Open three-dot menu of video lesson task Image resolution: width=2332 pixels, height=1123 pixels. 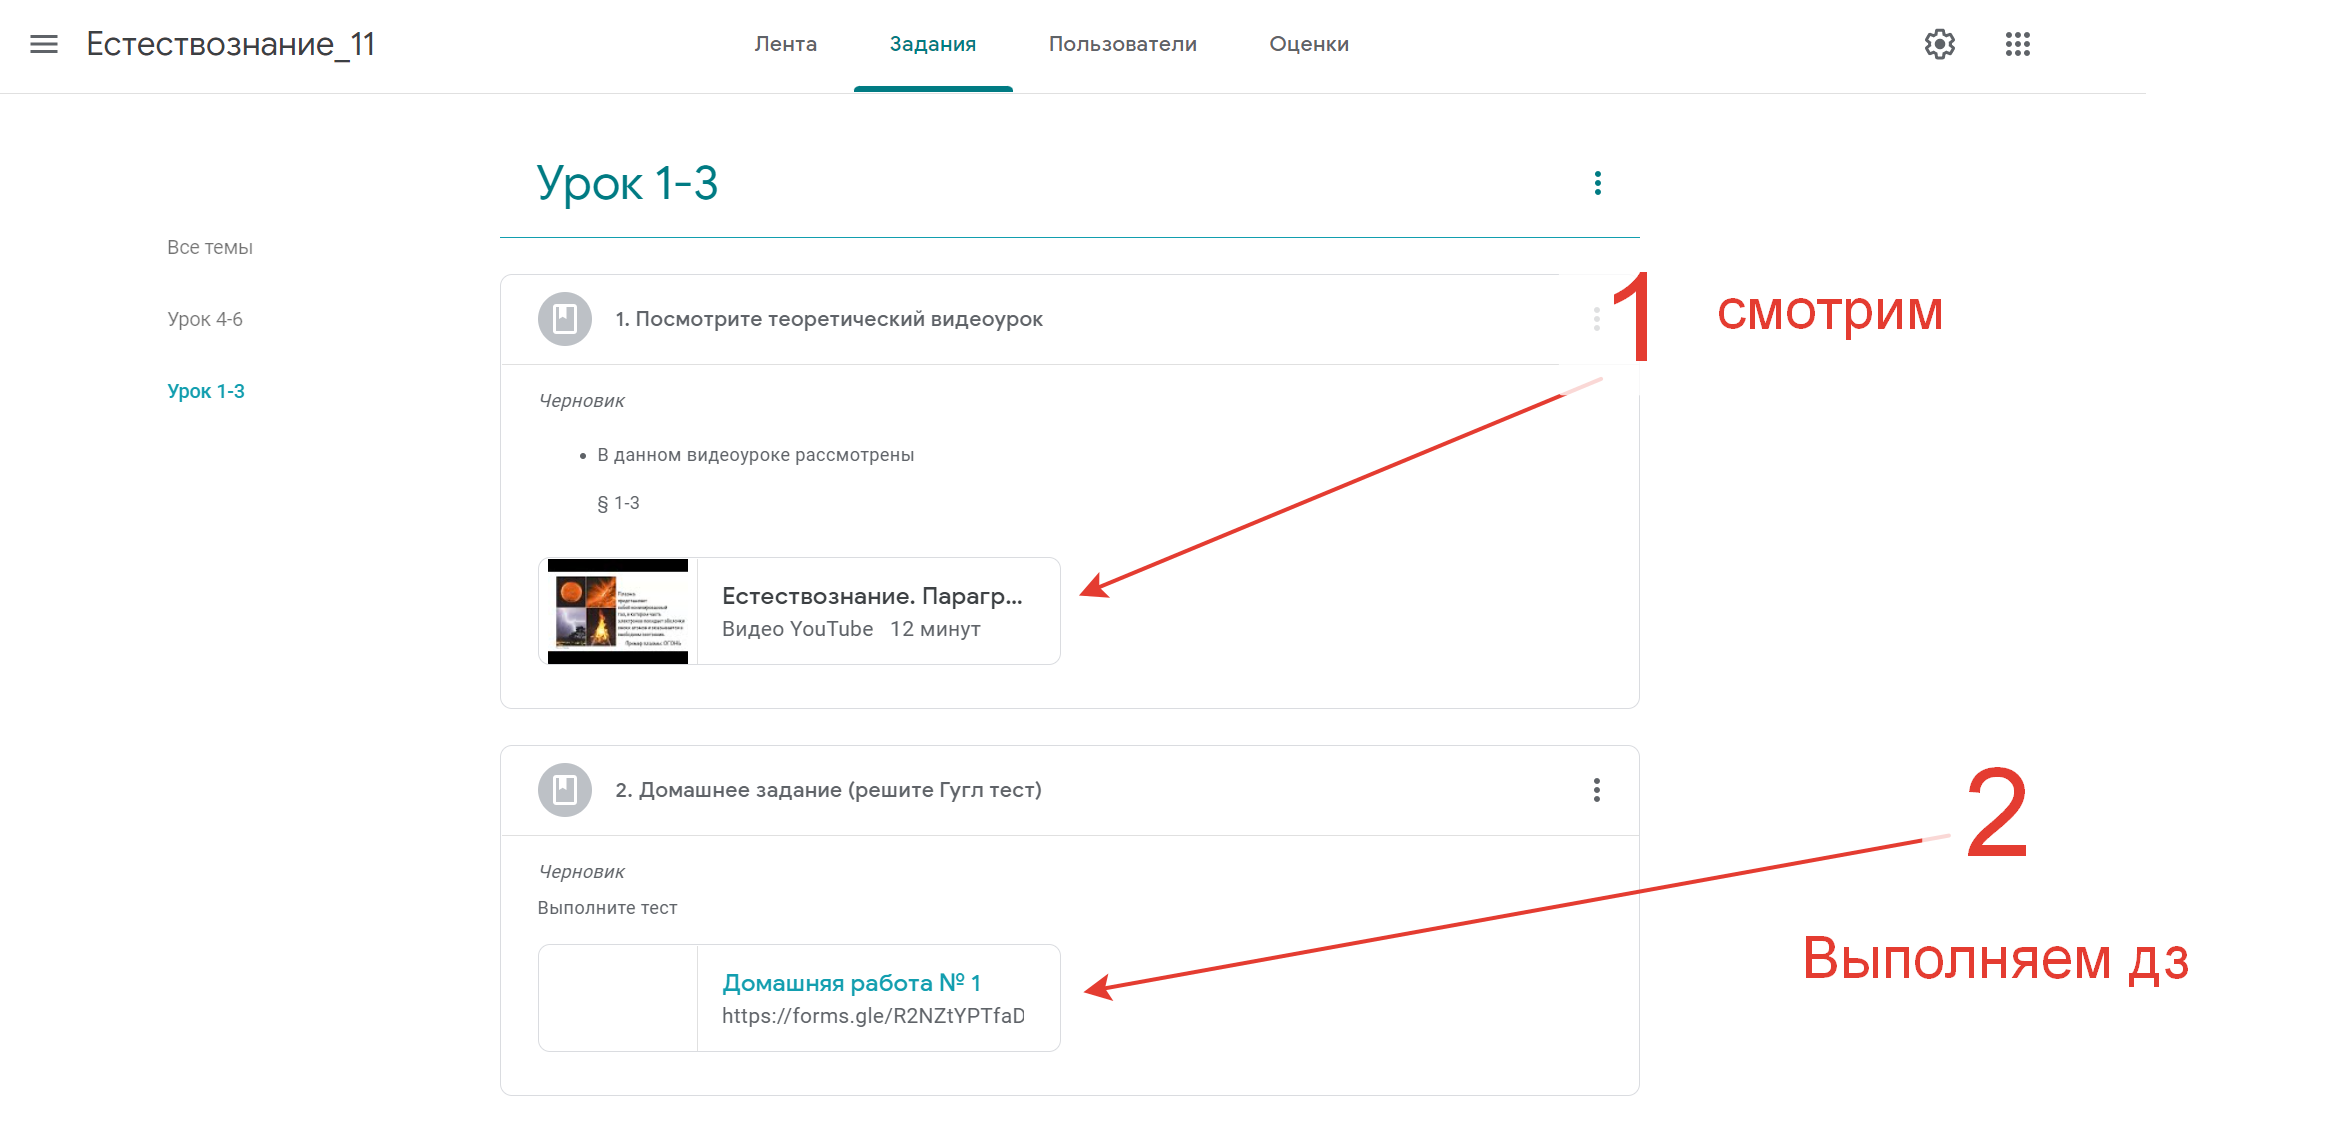pos(1596,319)
